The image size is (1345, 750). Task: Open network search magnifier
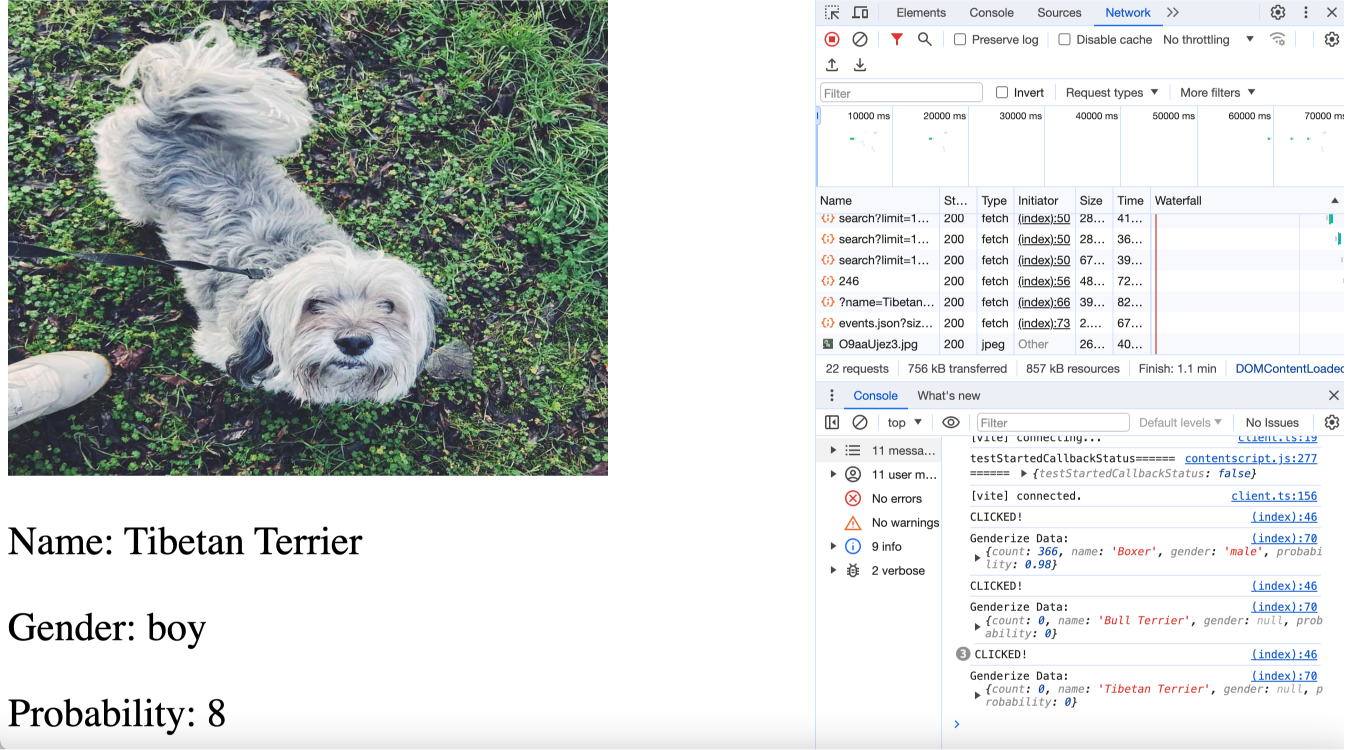pos(925,39)
